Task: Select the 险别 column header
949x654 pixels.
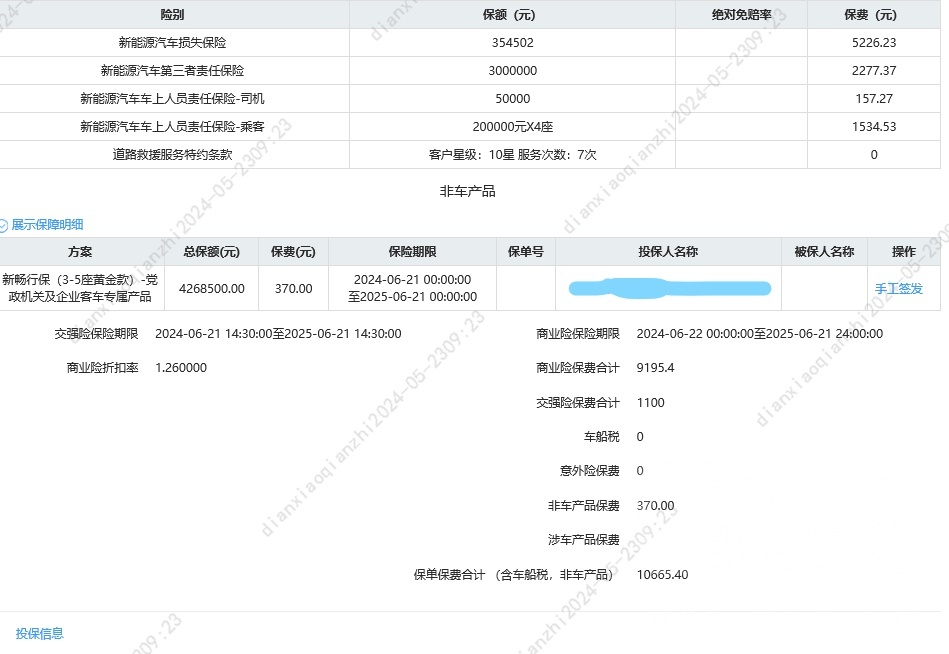Action: (173, 13)
